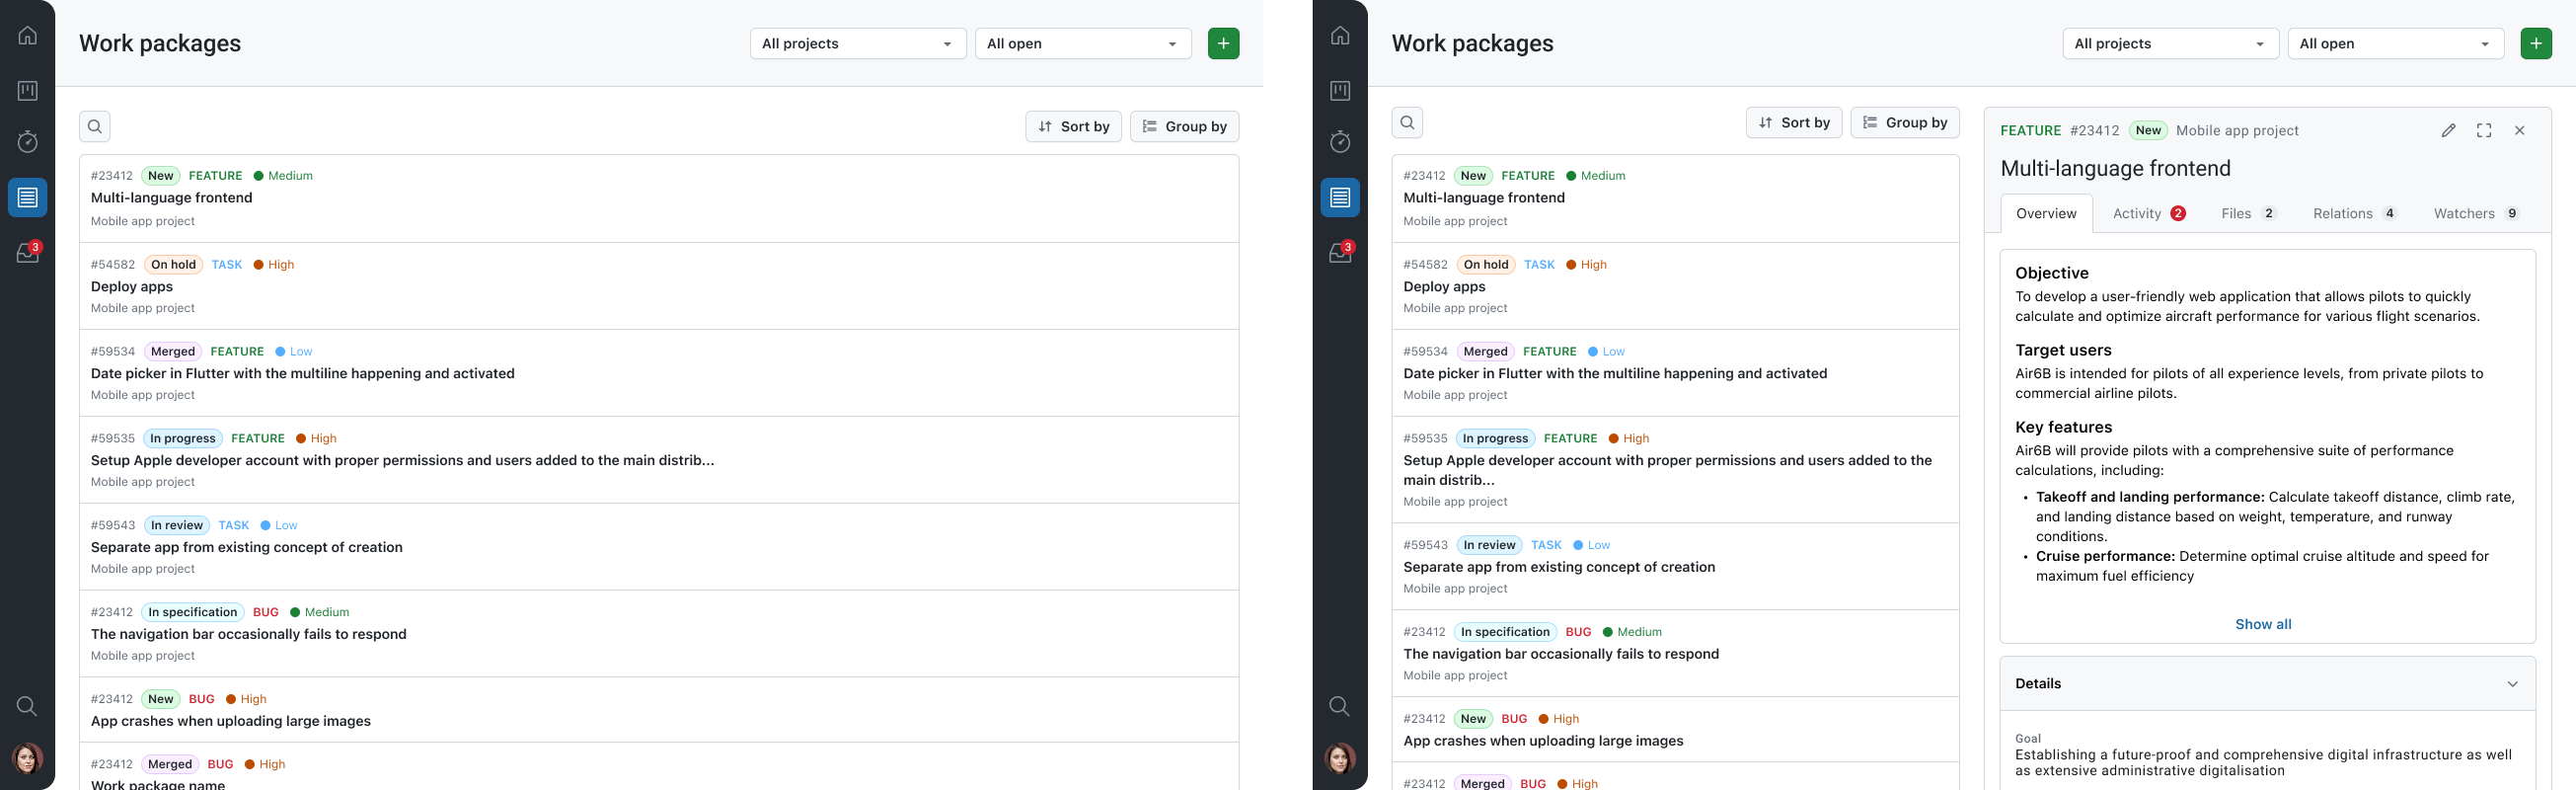
Task: Open the boards icon in list-only view sidebar
Action: [28, 91]
